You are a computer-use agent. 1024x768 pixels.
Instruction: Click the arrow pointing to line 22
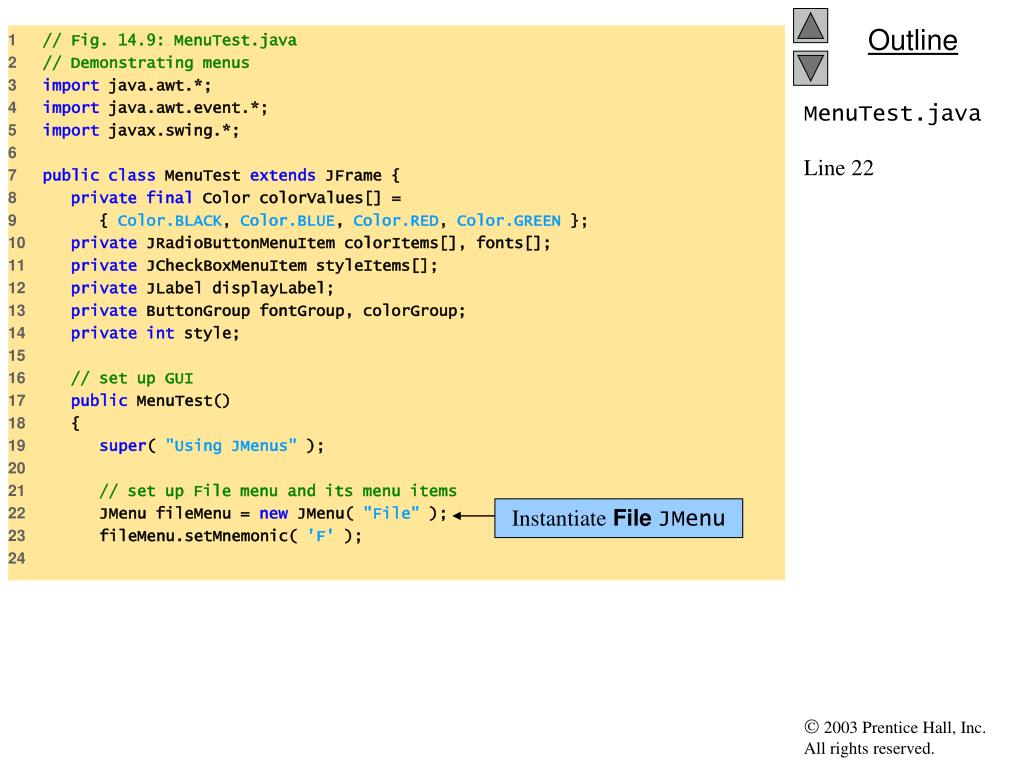(473, 516)
